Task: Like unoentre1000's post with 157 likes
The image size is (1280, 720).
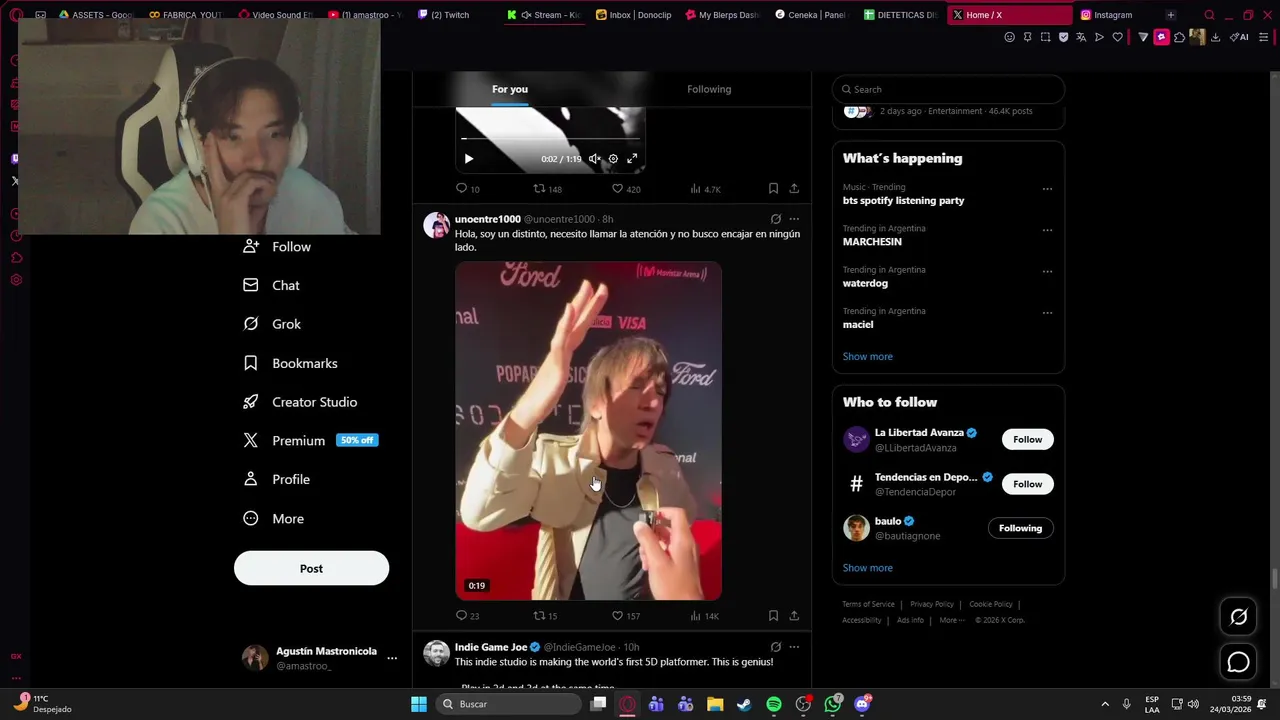Action: [626, 616]
